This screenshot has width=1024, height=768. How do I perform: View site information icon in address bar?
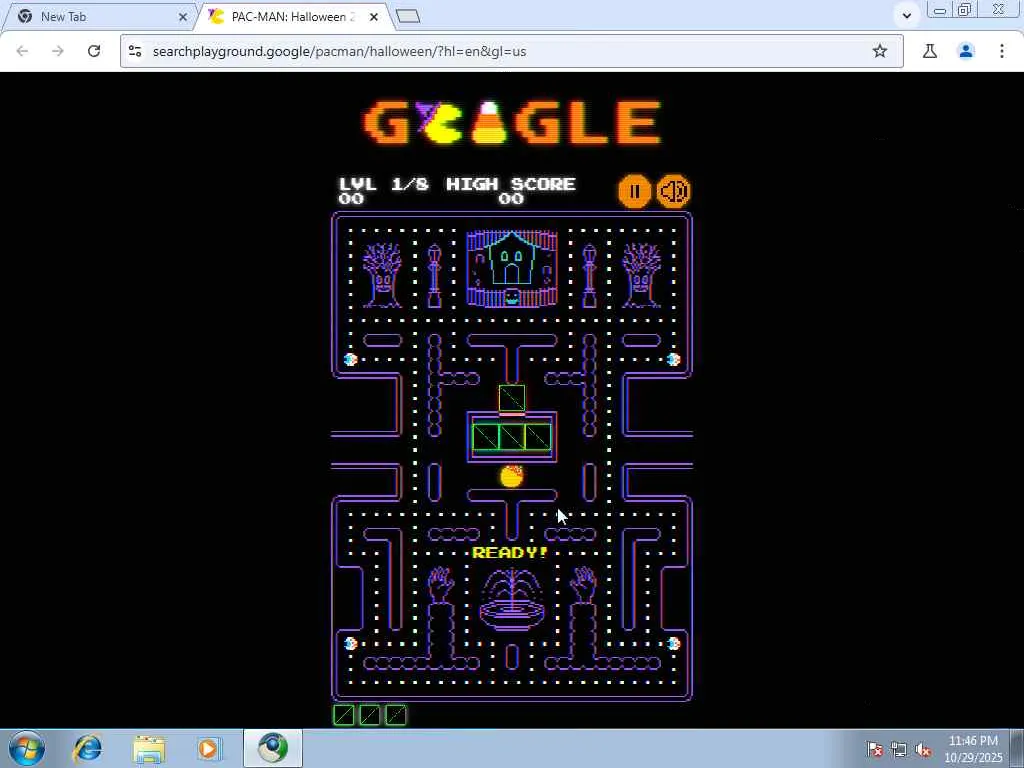135,51
